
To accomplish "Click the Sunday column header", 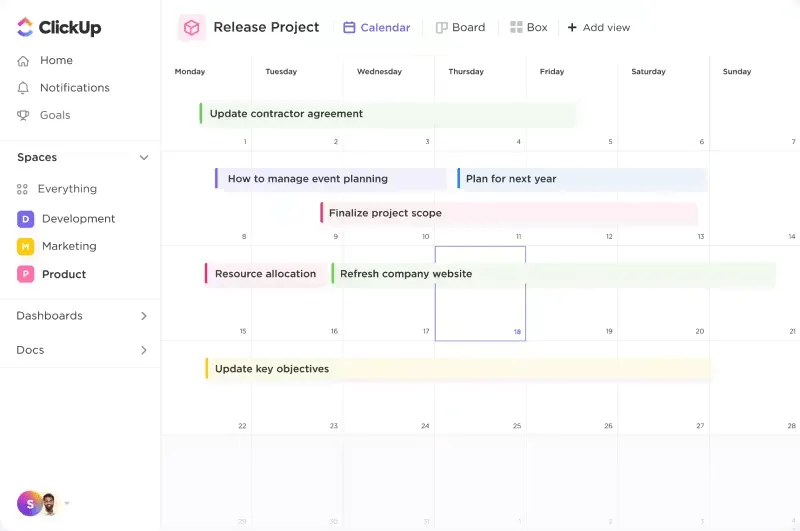I will pos(737,72).
